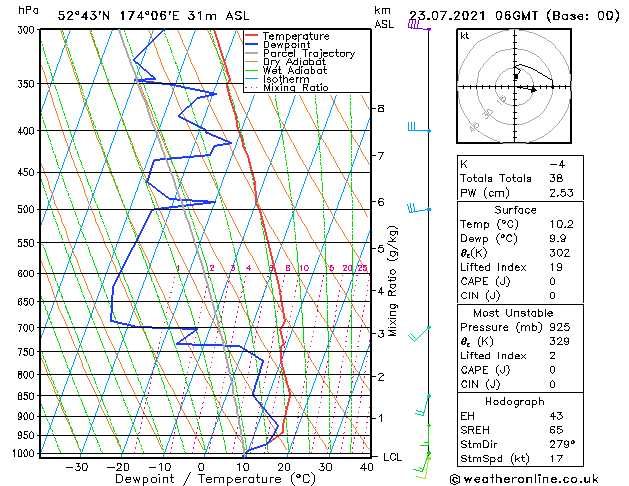Click the '850' pressure level label

[x=28, y=396]
